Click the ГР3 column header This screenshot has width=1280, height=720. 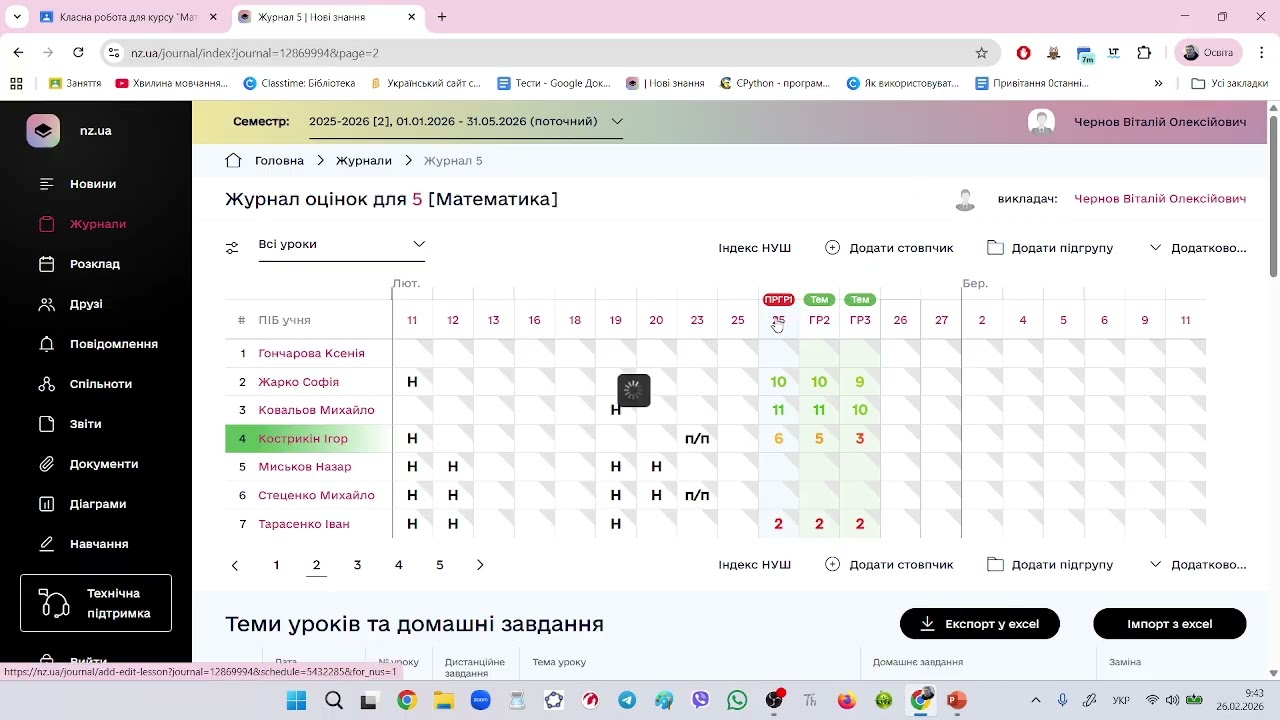click(860, 320)
